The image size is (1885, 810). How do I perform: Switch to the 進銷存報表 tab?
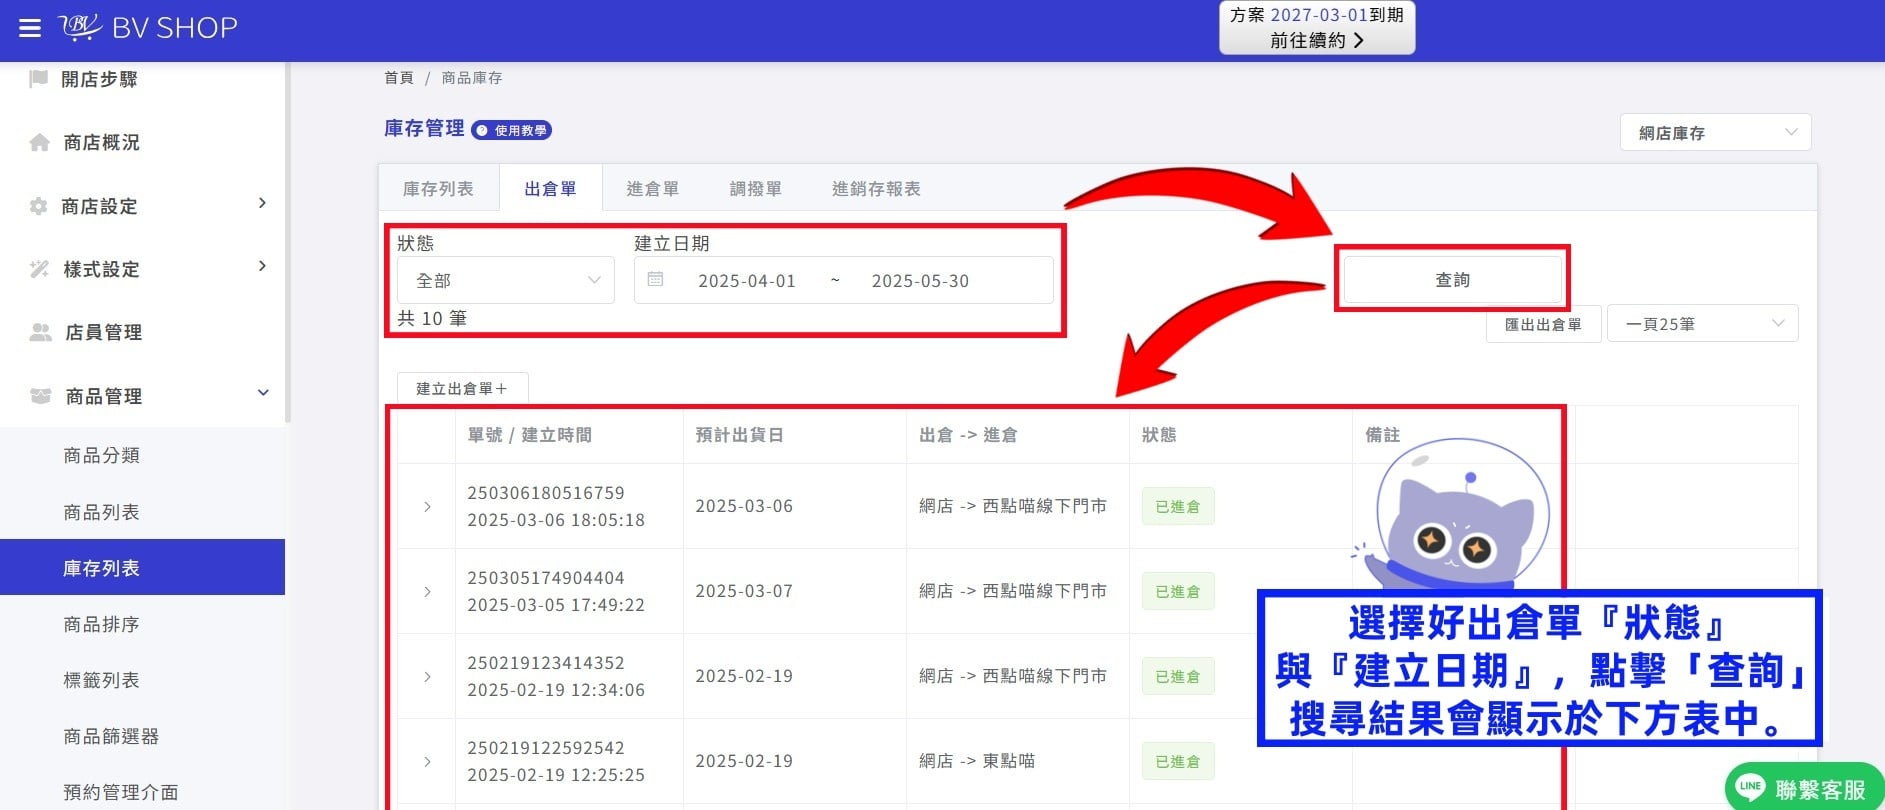876,188
